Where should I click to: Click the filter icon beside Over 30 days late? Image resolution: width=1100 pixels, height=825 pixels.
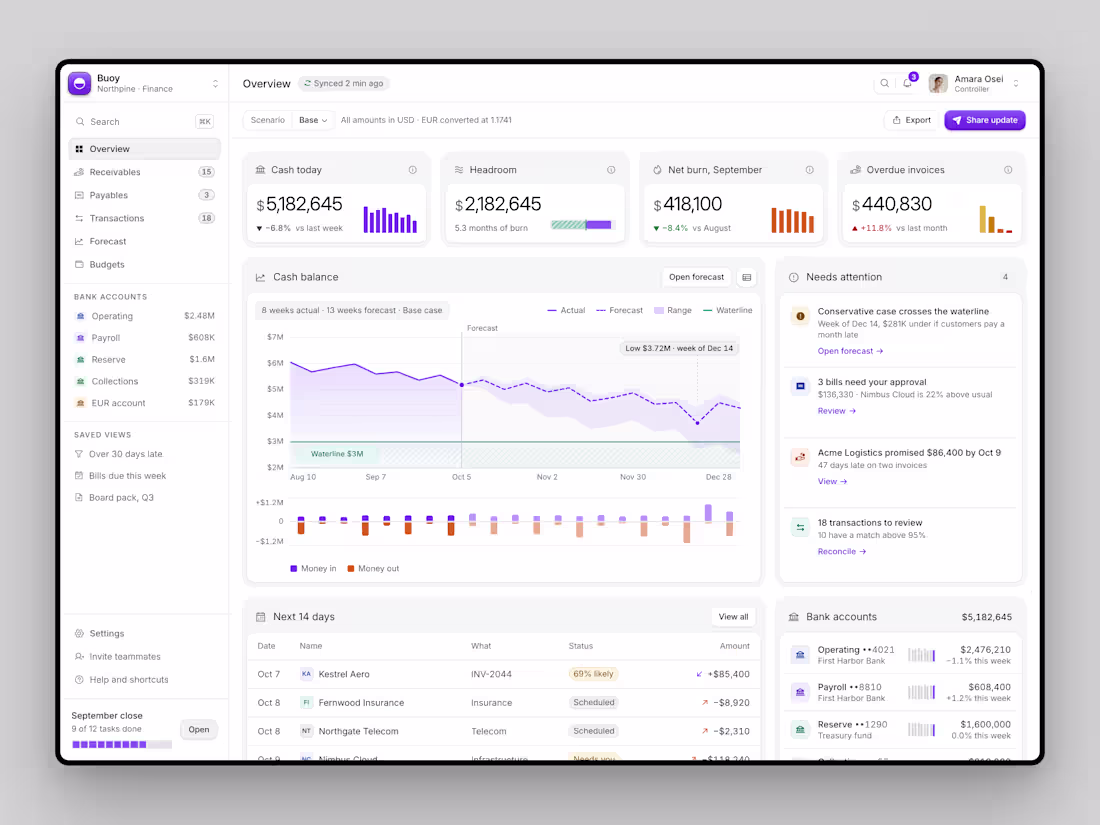[x=79, y=454]
